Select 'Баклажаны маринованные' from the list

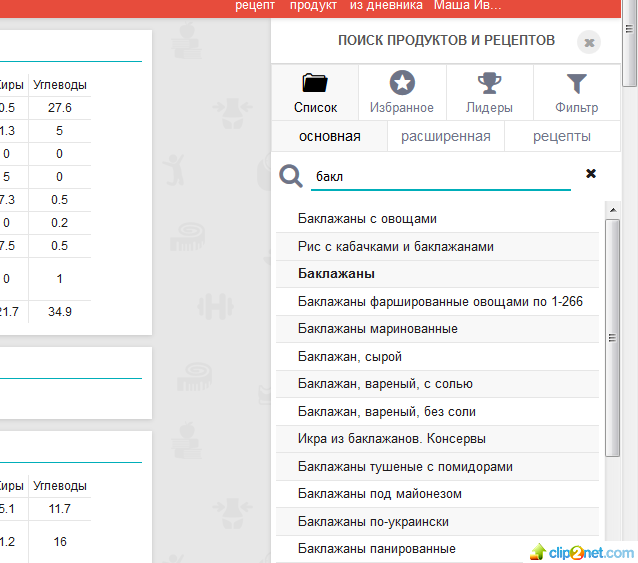(377, 329)
